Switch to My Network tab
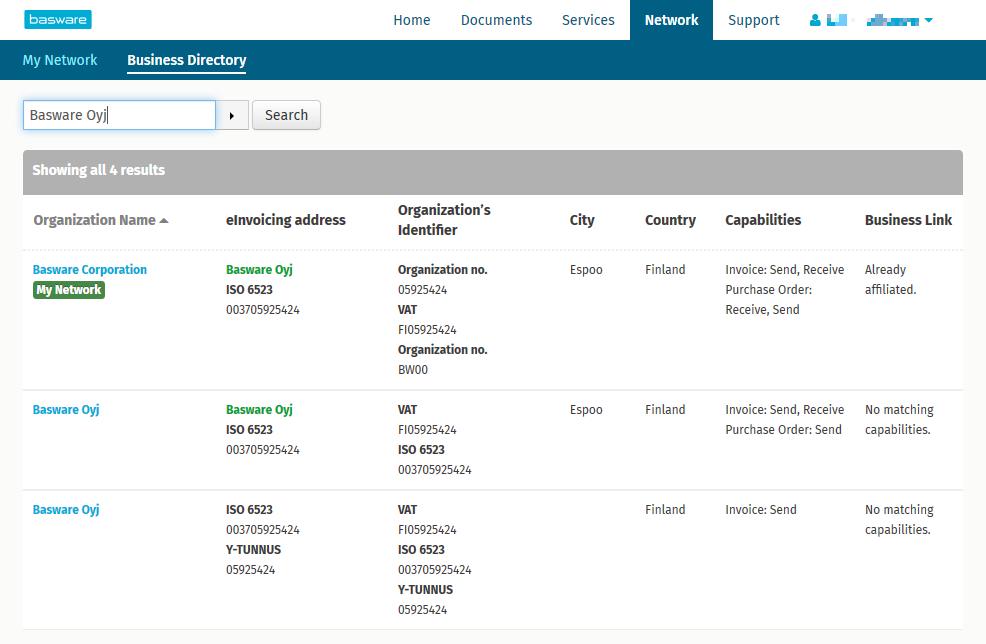Viewport: 986px width, 644px height. [x=60, y=60]
